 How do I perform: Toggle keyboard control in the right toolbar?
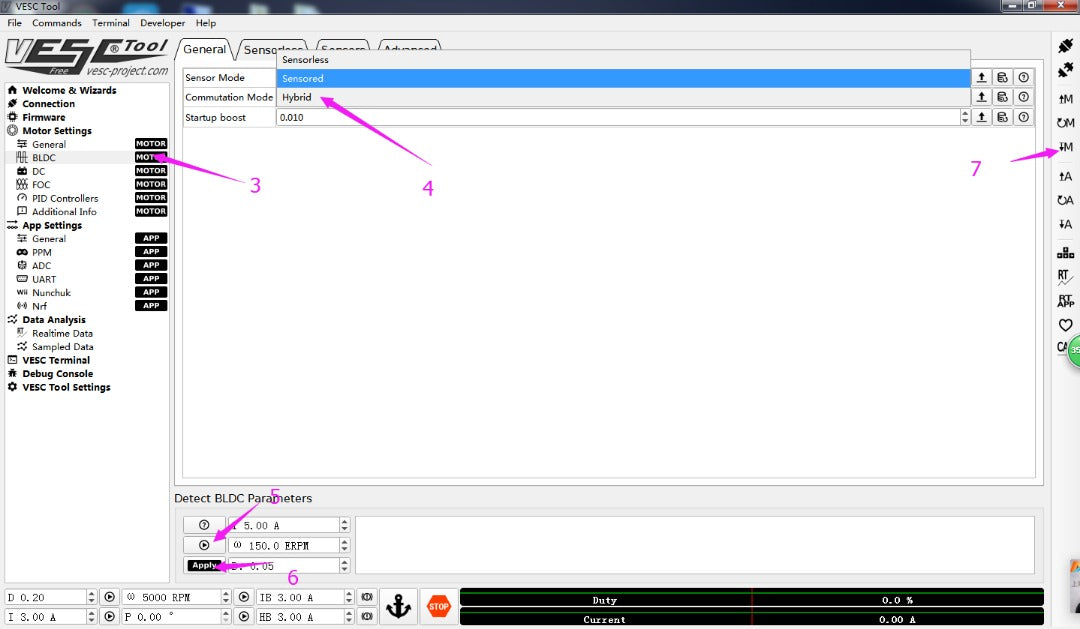click(x=1066, y=253)
